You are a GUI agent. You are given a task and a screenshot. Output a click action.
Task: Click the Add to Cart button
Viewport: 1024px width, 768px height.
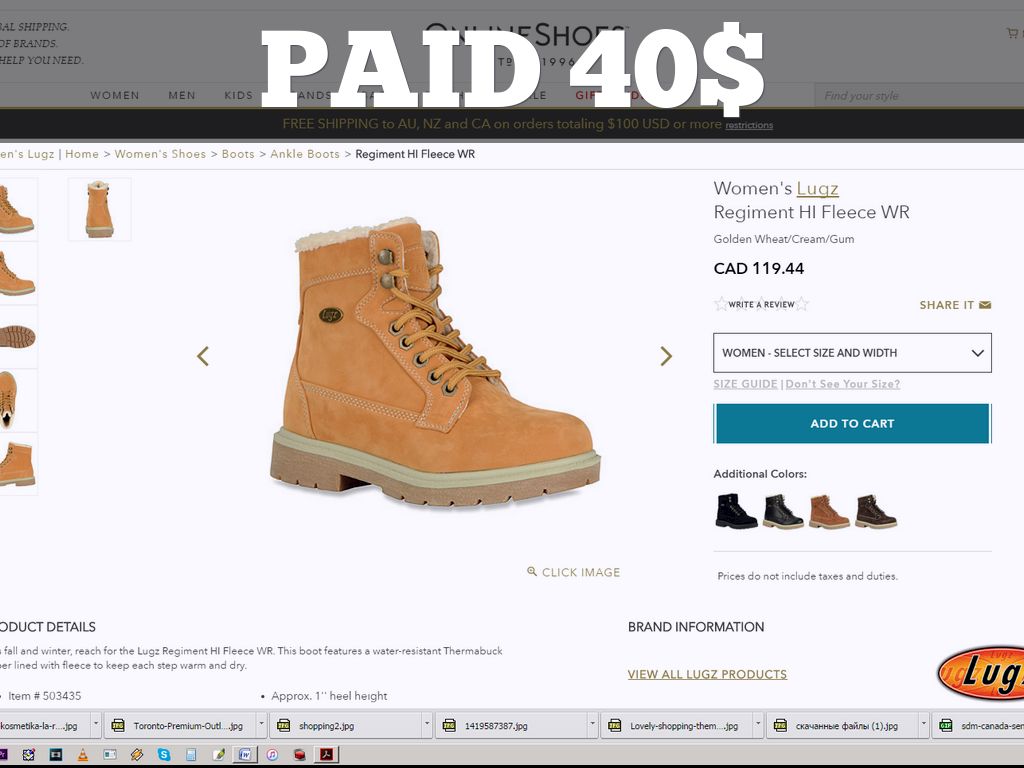pyautogui.click(x=852, y=424)
